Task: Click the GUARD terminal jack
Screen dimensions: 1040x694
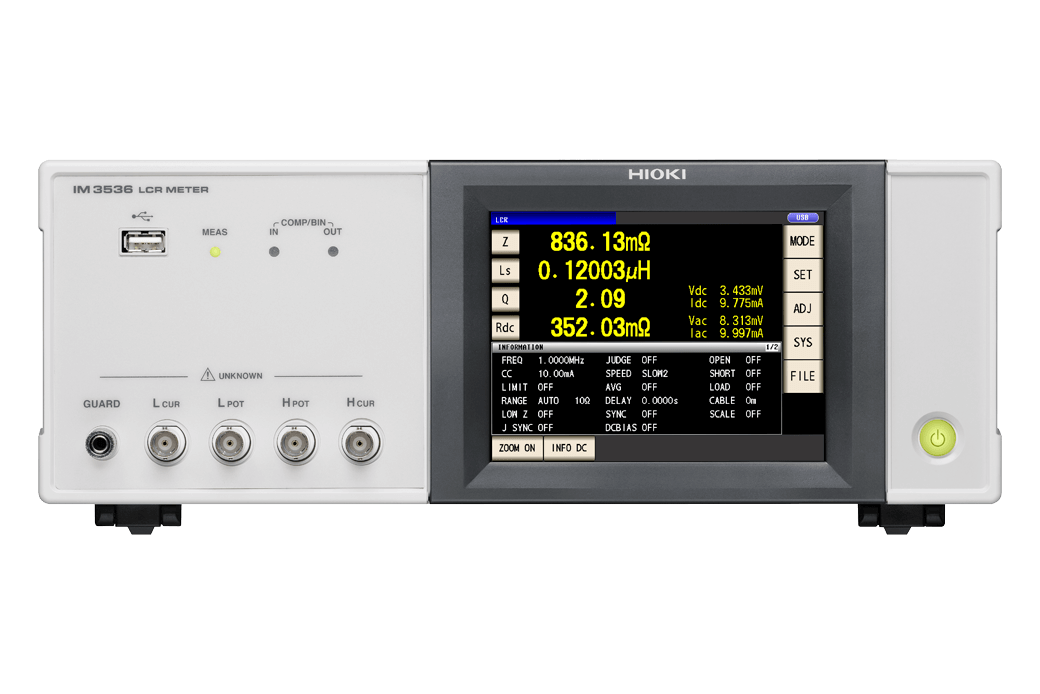Action: pos(101,441)
